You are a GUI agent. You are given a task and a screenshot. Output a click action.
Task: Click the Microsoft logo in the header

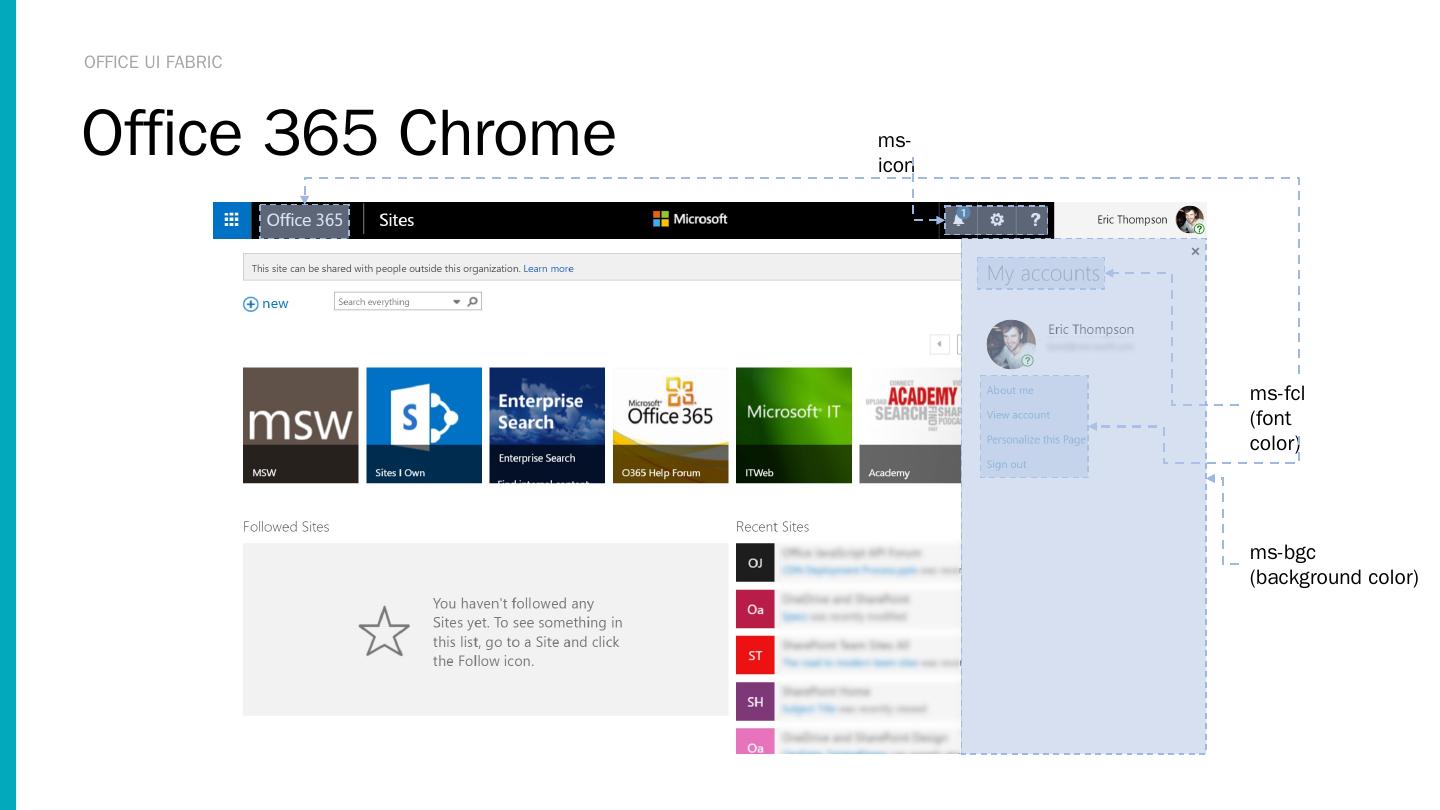click(690, 220)
